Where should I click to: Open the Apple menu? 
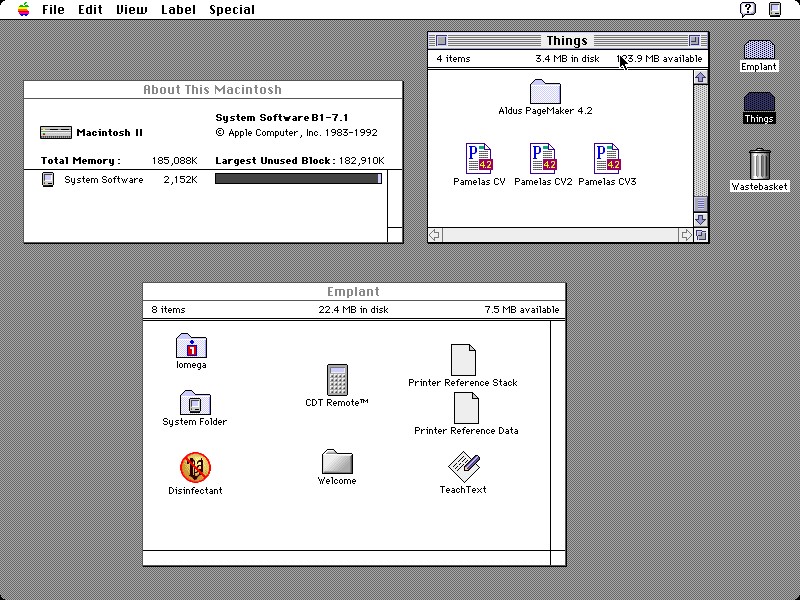pyautogui.click(x=24, y=10)
